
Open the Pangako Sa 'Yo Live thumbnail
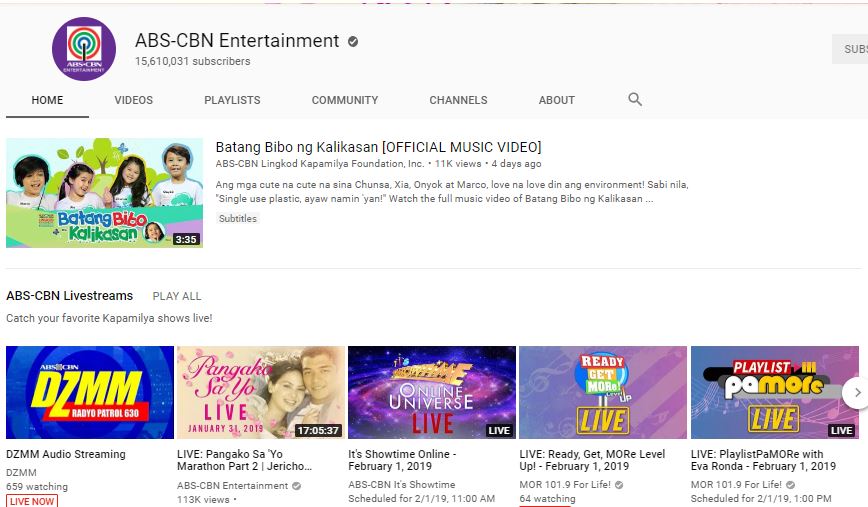click(x=261, y=392)
